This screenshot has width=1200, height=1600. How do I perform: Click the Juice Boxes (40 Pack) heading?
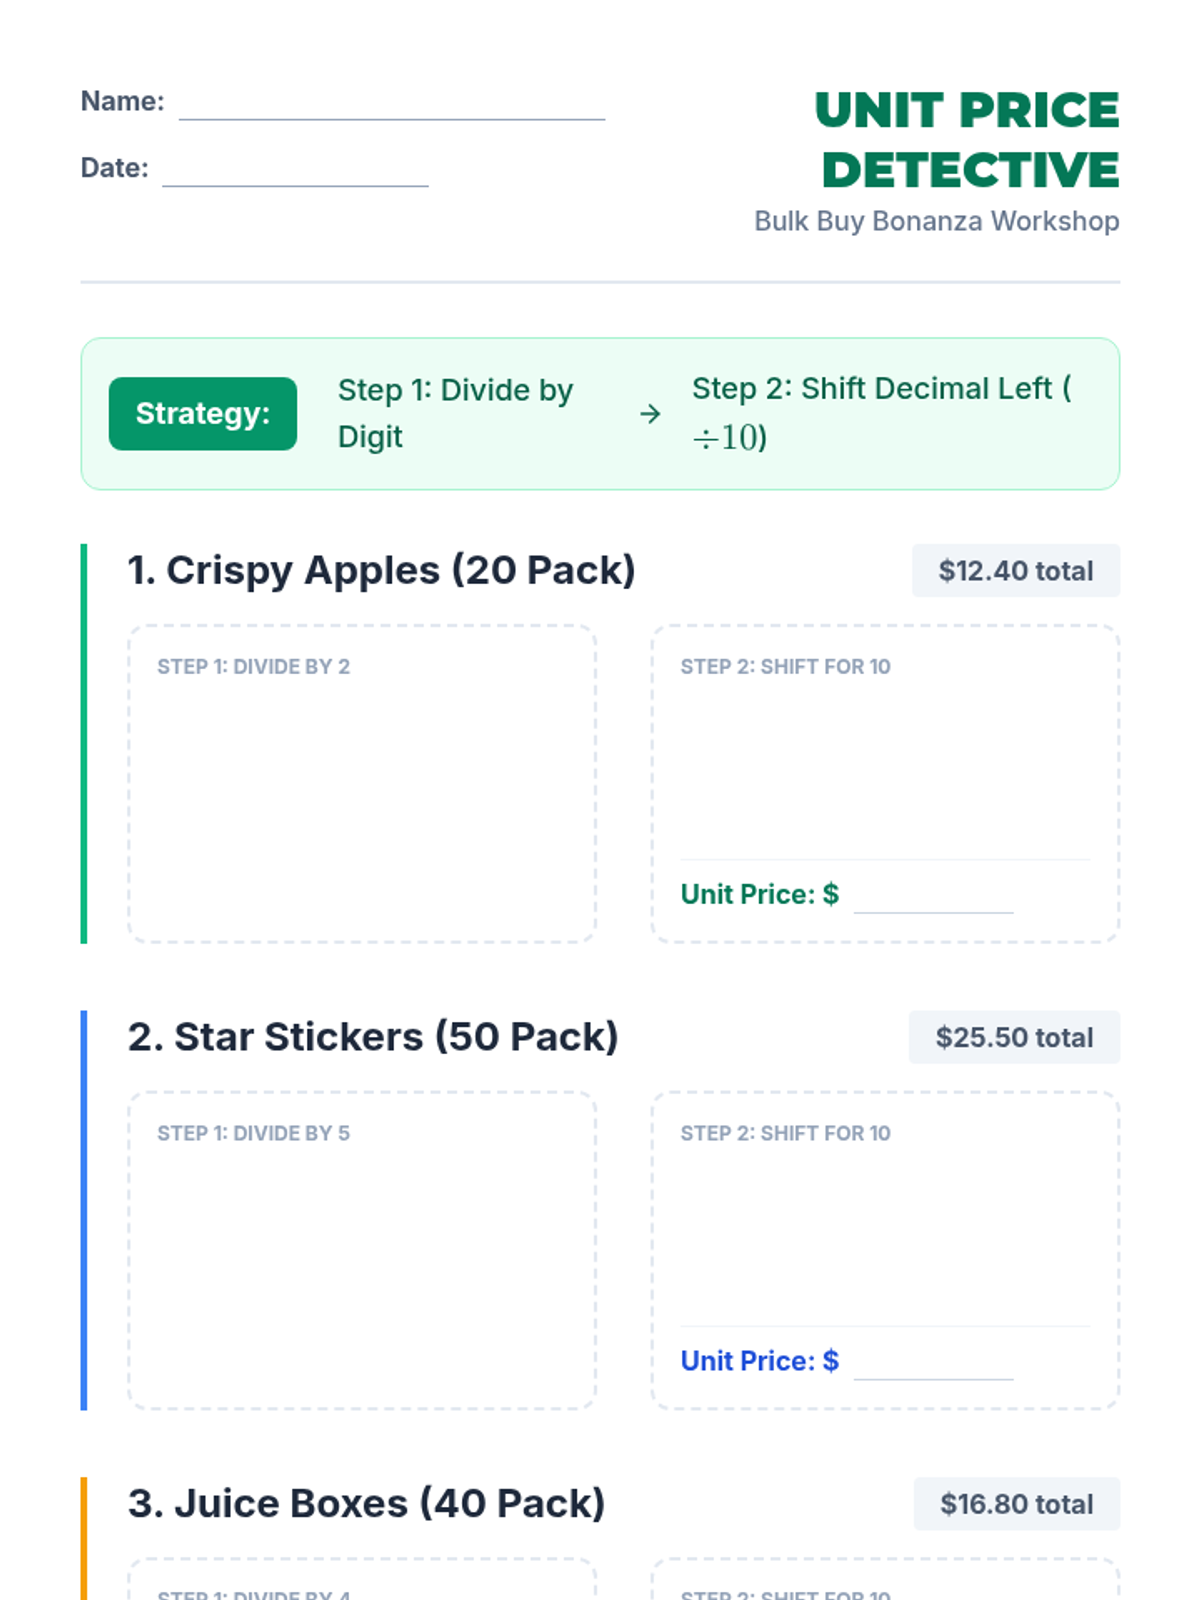tap(366, 1504)
